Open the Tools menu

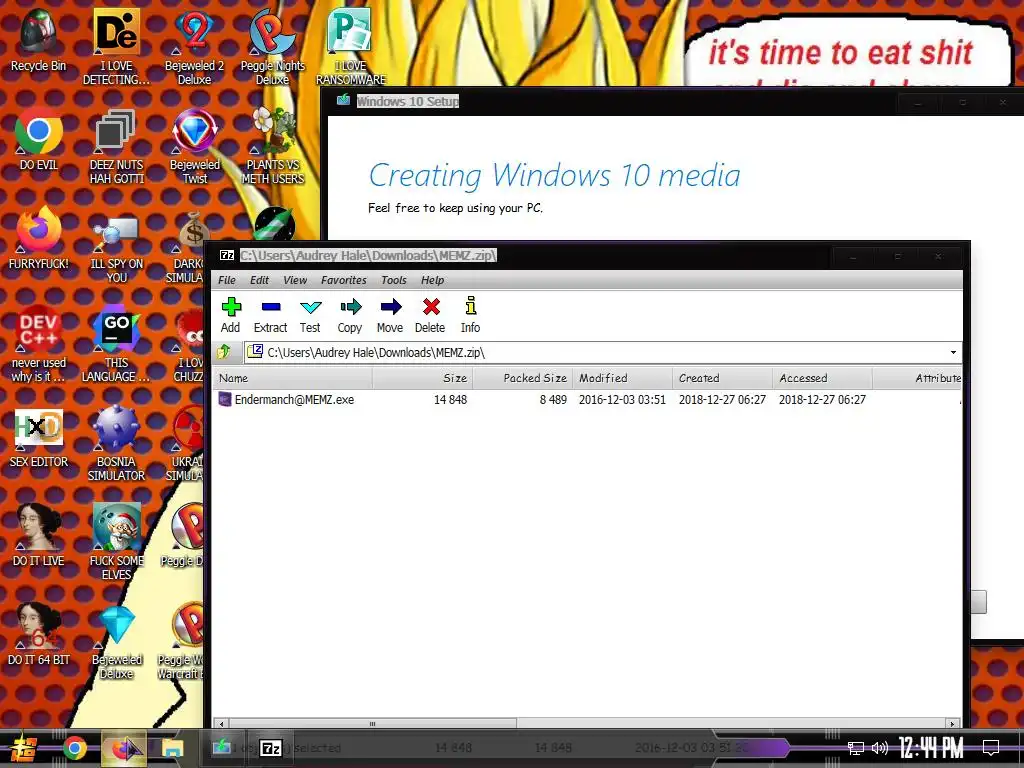click(x=394, y=280)
